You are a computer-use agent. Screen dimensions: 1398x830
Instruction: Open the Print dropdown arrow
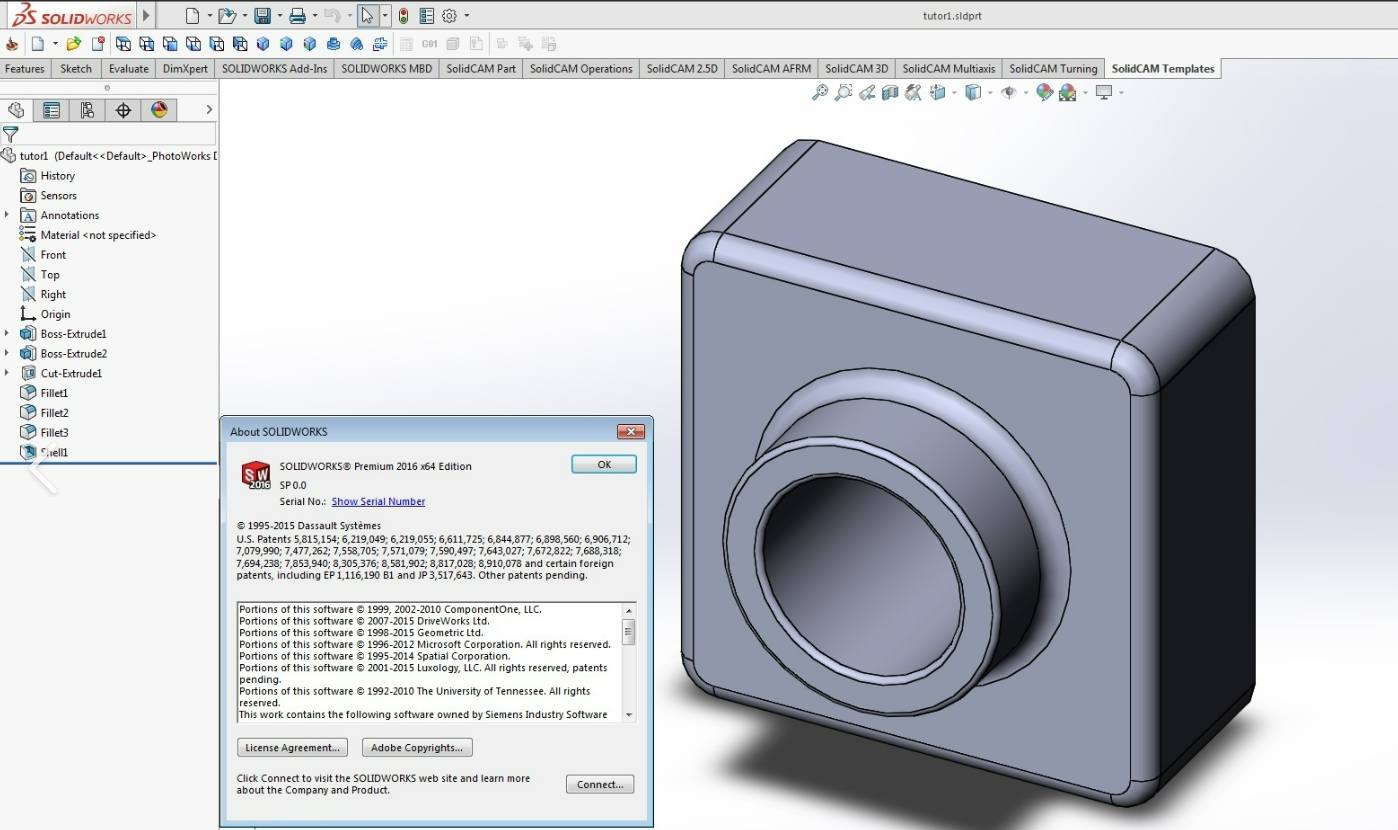pyautogui.click(x=314, y=16)
